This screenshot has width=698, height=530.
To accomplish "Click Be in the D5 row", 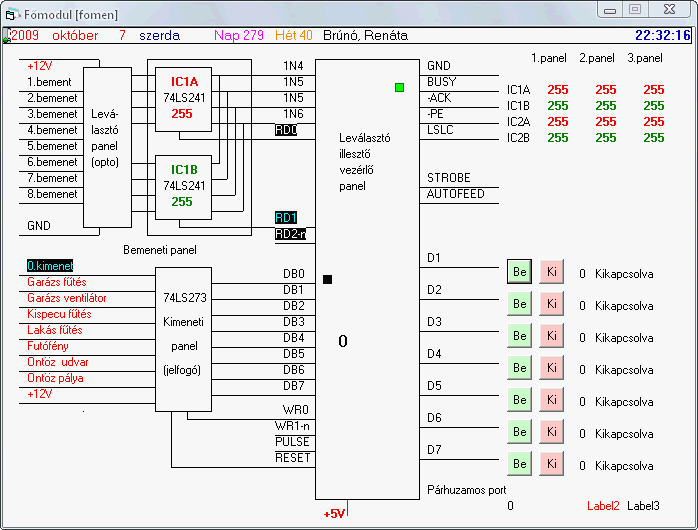I will click(519, 400).
